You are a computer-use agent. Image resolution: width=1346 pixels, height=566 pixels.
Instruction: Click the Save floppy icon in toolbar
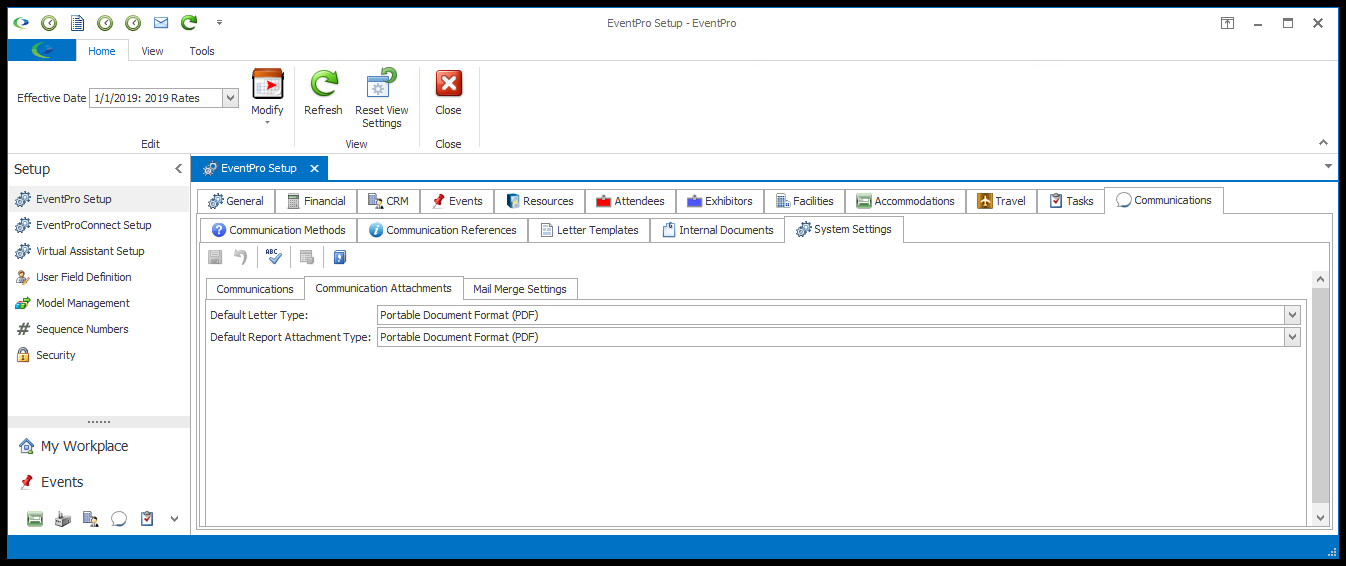point(215,257)
